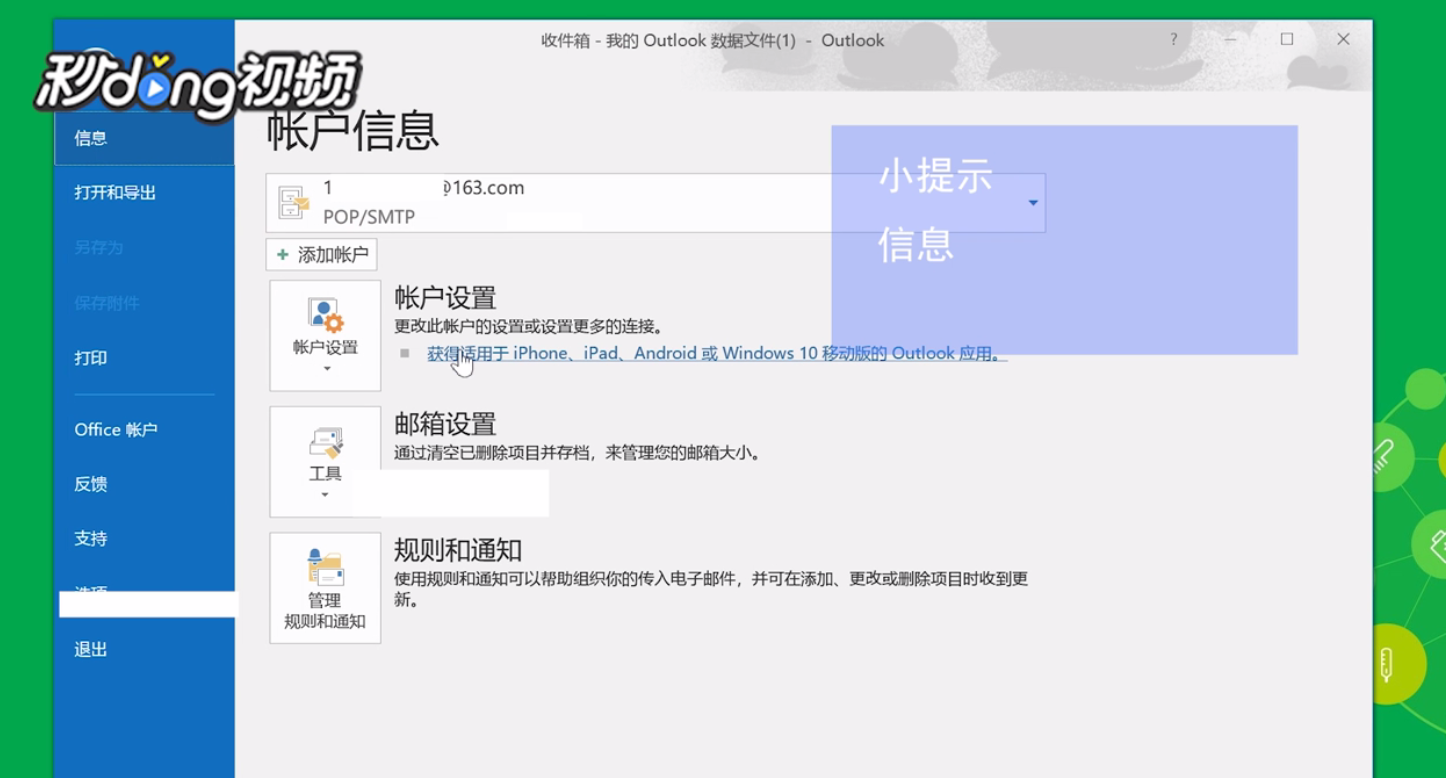This screenshot has width=1446, height=778.
Task: Click the POP/SMTP account type text
Action: coord(369,217)
